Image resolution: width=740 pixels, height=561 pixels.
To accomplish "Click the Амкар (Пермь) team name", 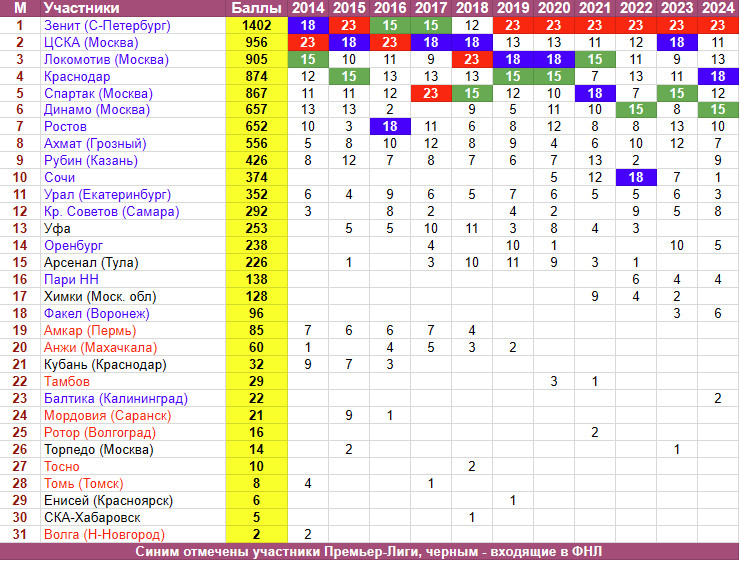I will click(90, 330).
